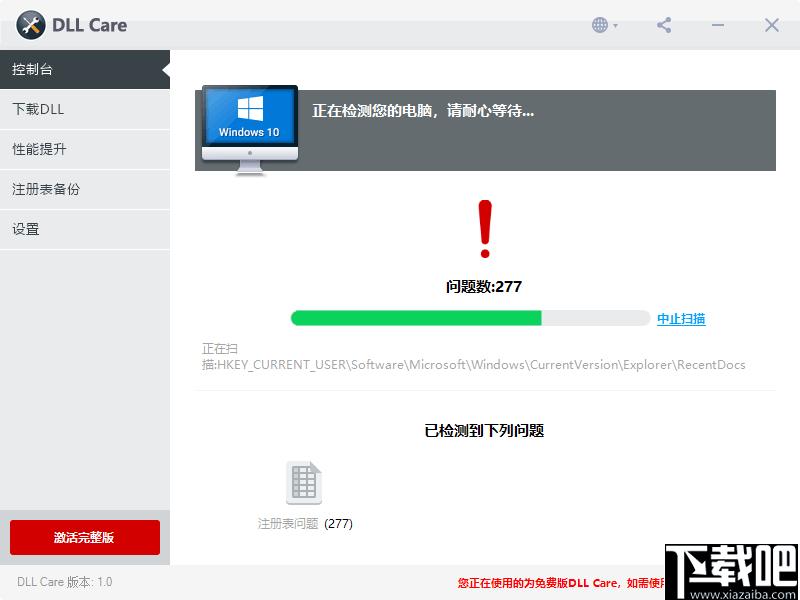Viewport: 800px width, 600px height.
Task: Click the 注册表问题 (277) label
Action: (305, 523)
